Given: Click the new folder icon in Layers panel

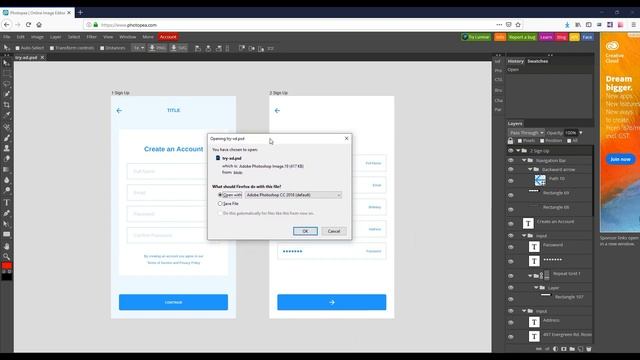Looking at the screenshot, I should coord(572,349).
